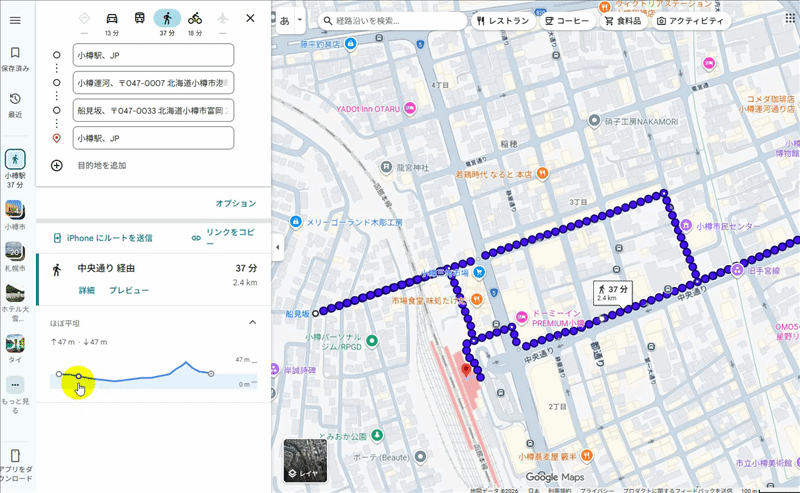This screenshot has height=493, width=800.
Task: Open 小樽市 recent thumbnail
Action: pos(15,215)
